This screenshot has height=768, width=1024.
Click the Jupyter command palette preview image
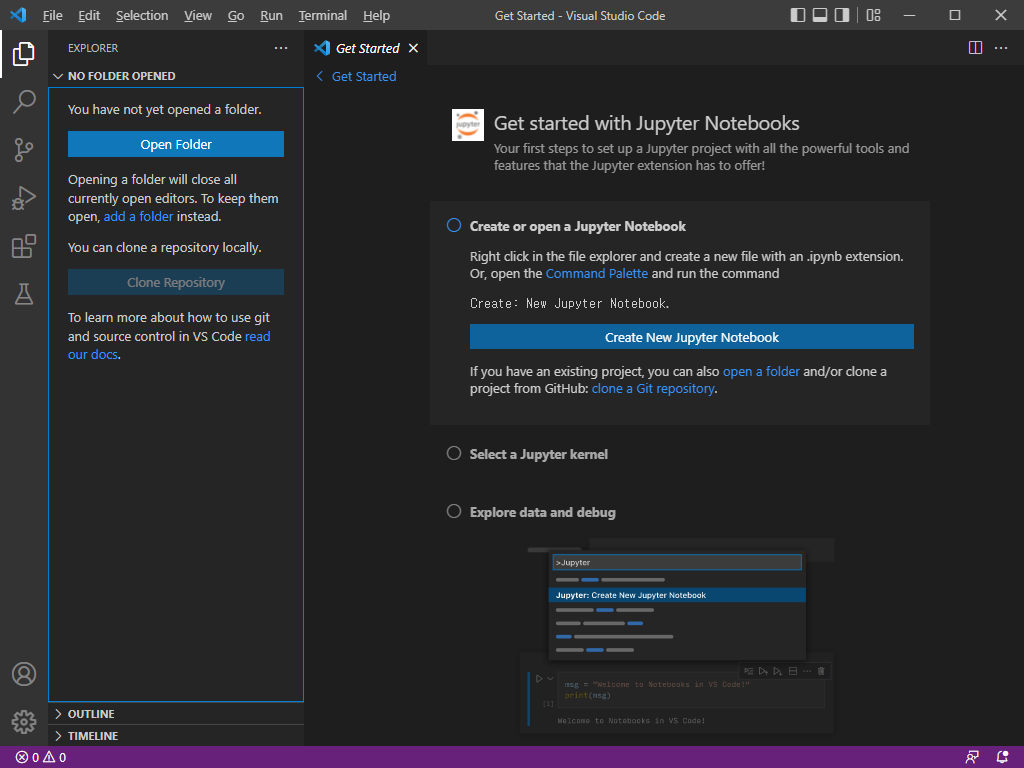677,636
